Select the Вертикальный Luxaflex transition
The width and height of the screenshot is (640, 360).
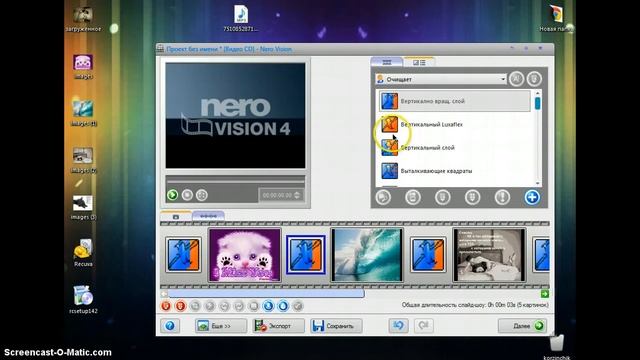tap(455, 124)
